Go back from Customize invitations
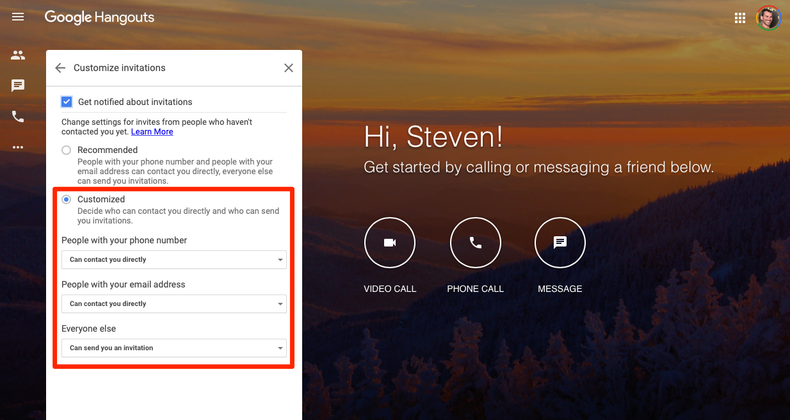 click(x=60, y=68)
